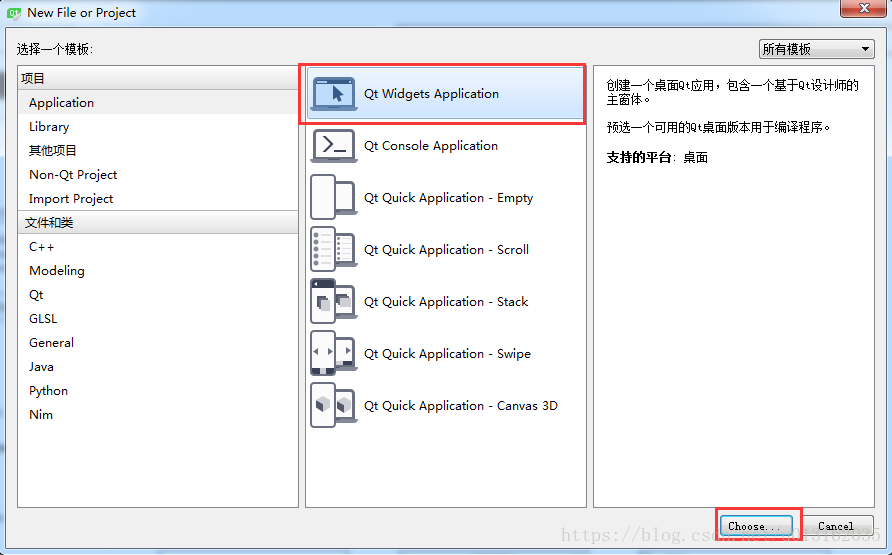The image size is (892, 555).
Task: Click the Choose... button
Action: point(756,526)
